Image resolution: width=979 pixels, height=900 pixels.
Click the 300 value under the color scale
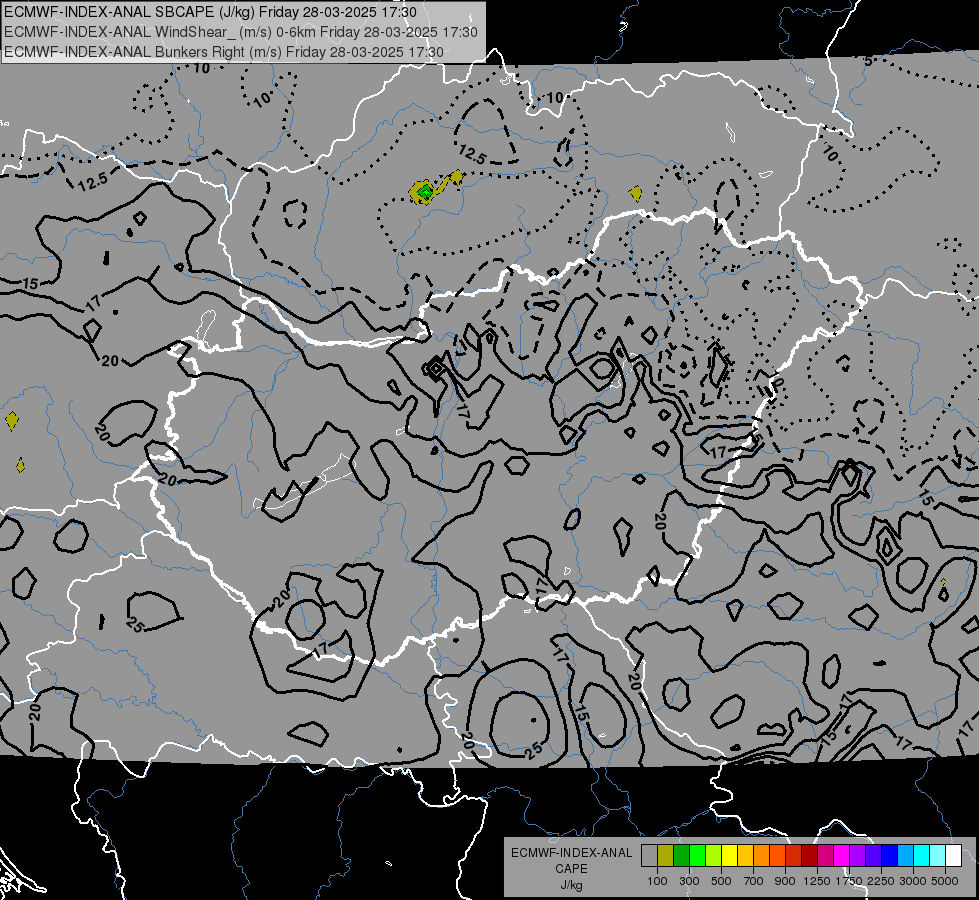pyautogui.click(x=689, y=881)
